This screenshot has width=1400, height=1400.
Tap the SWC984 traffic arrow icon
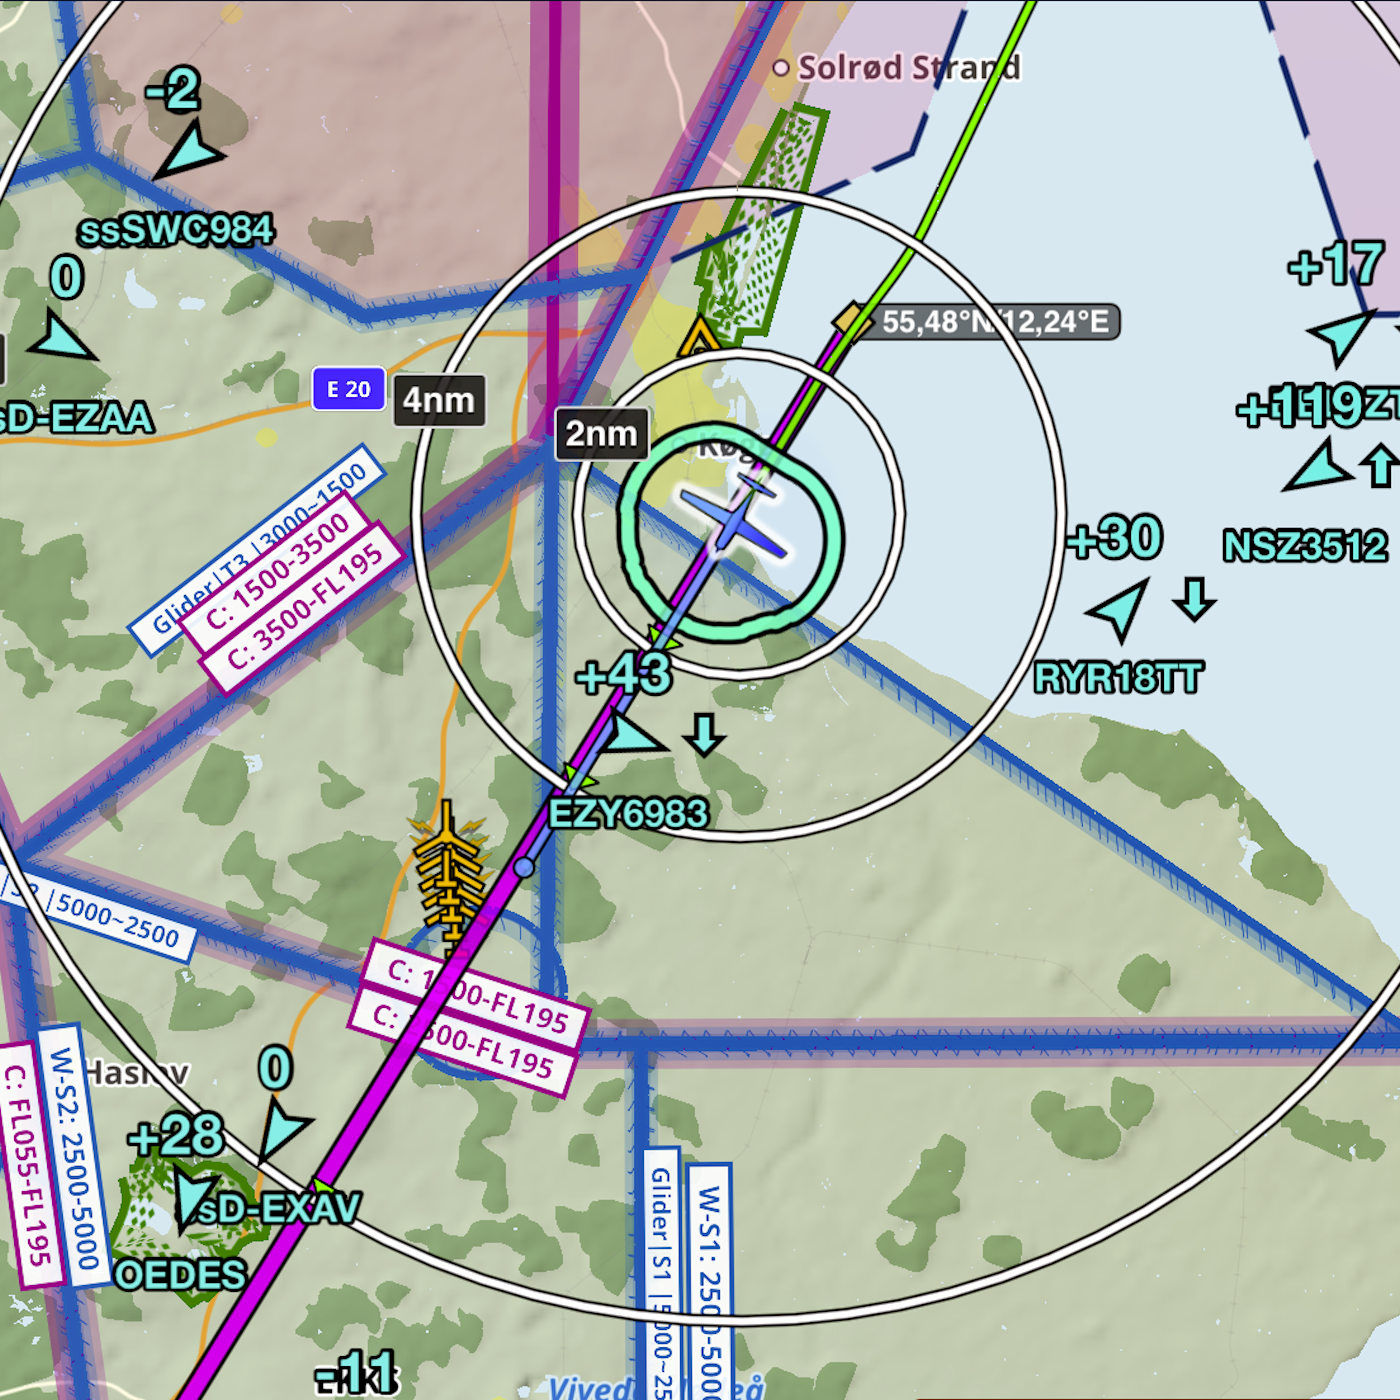(x=190, y=152)
